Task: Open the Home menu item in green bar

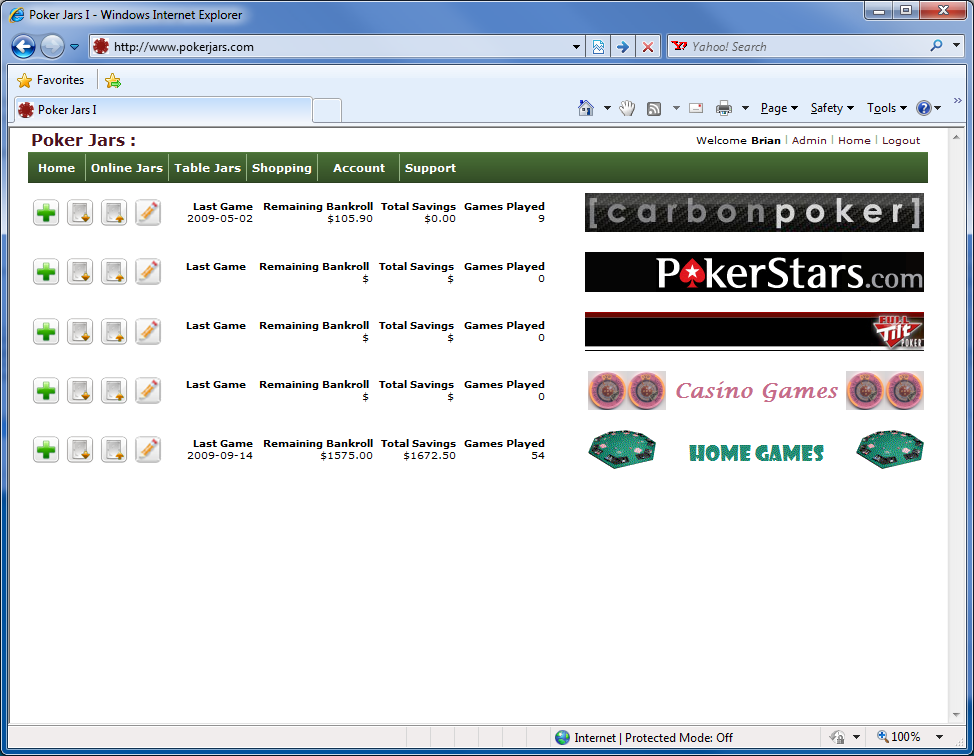Action: [x=57, y=168]
